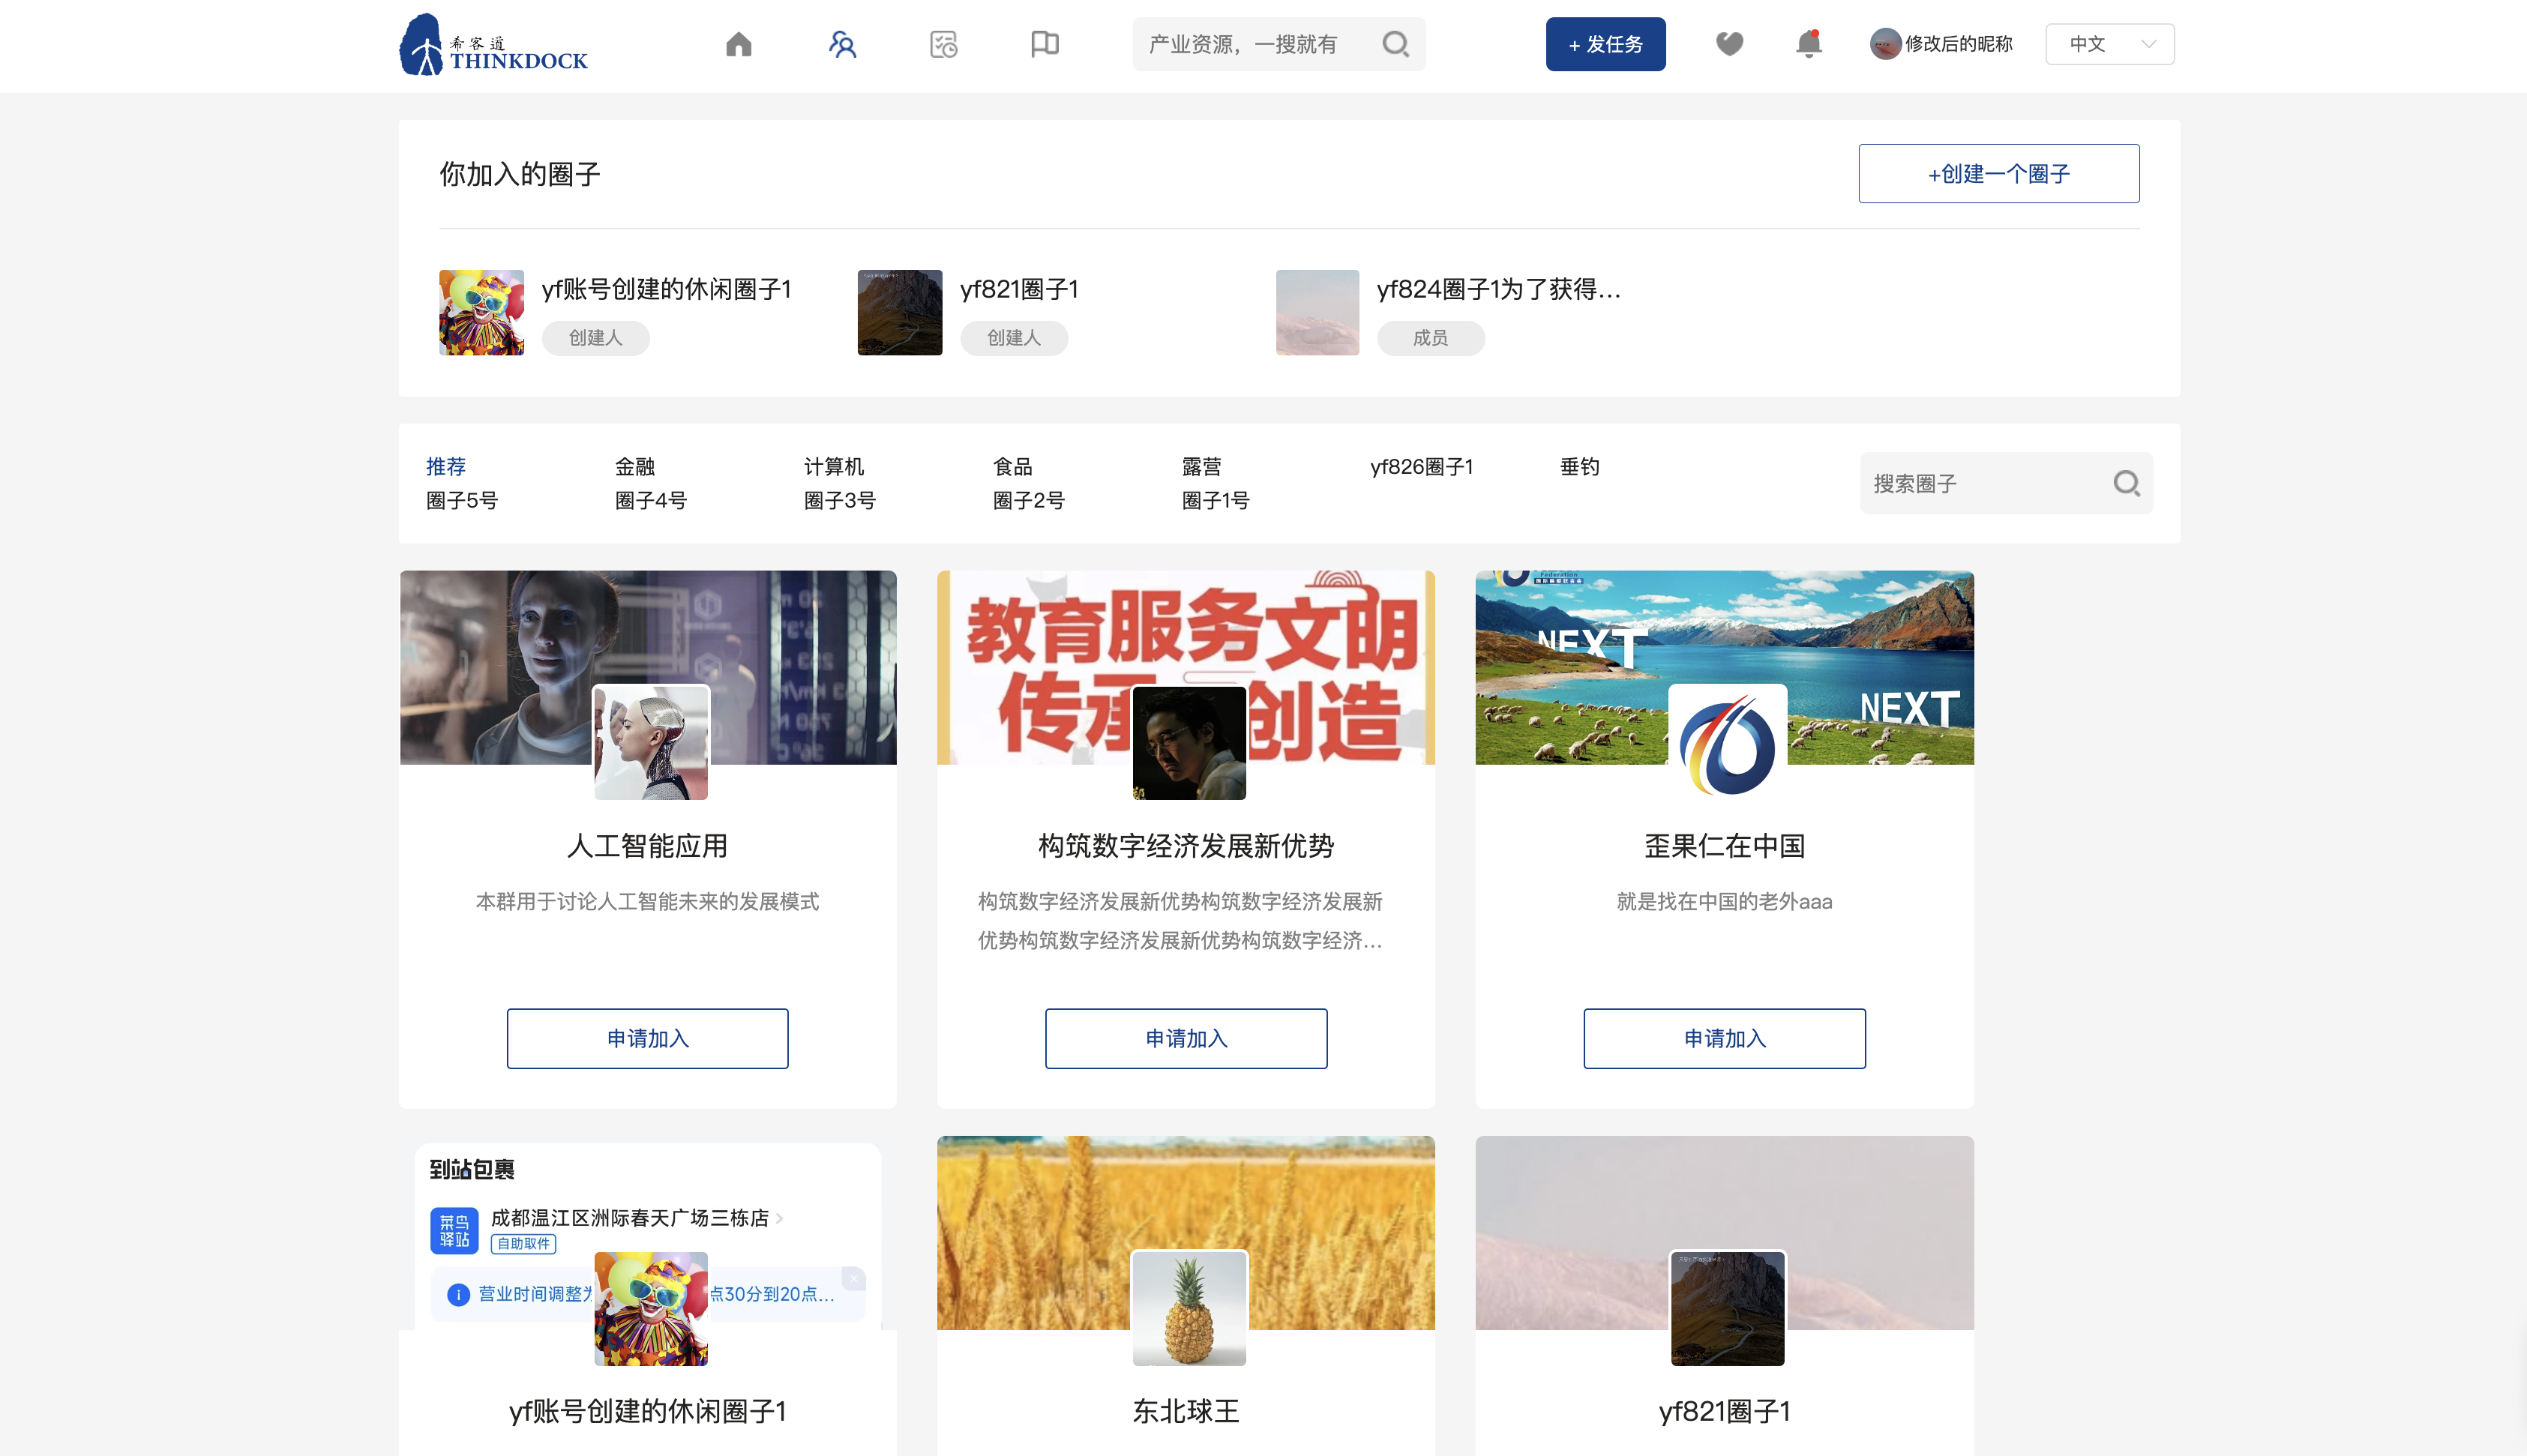Click 创建一个圈子 button
The height and width of the screenshot is (1456, 2527).
coord(1998,174)
